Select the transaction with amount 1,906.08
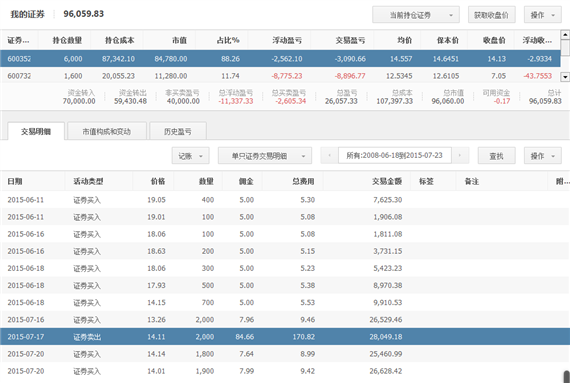 (x=284, y=217)
